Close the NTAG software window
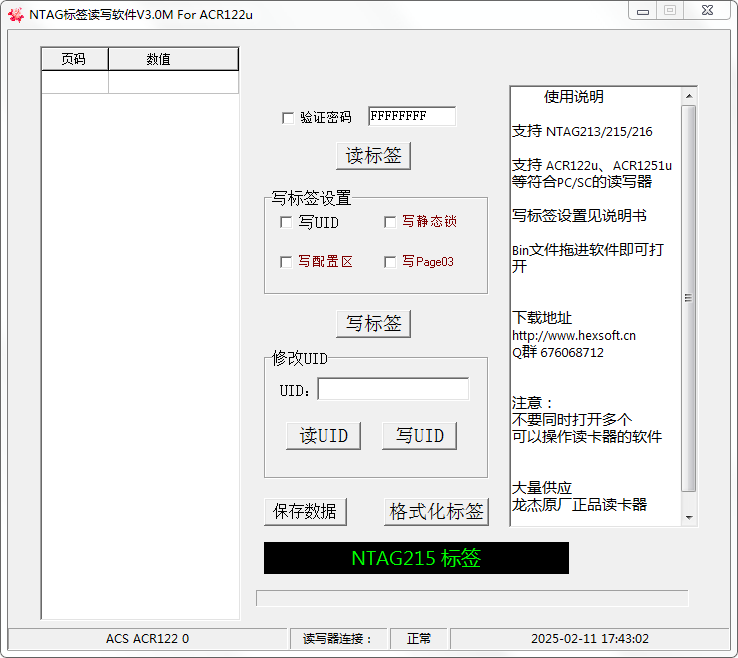The height and width of the screenshot is (658, 738). 707,11
